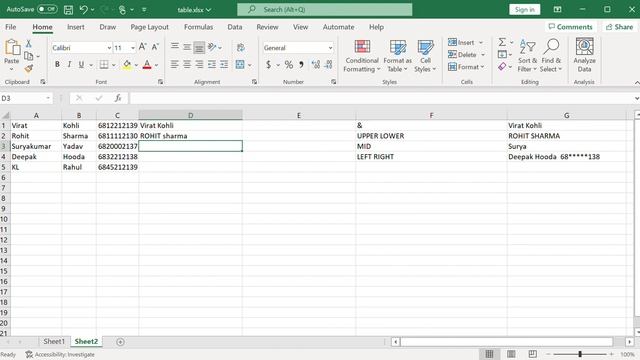Screen dimensions: 640x360
Task: Toggle Italic formatting
Action: pyautogui.click(x=69, y=64)
